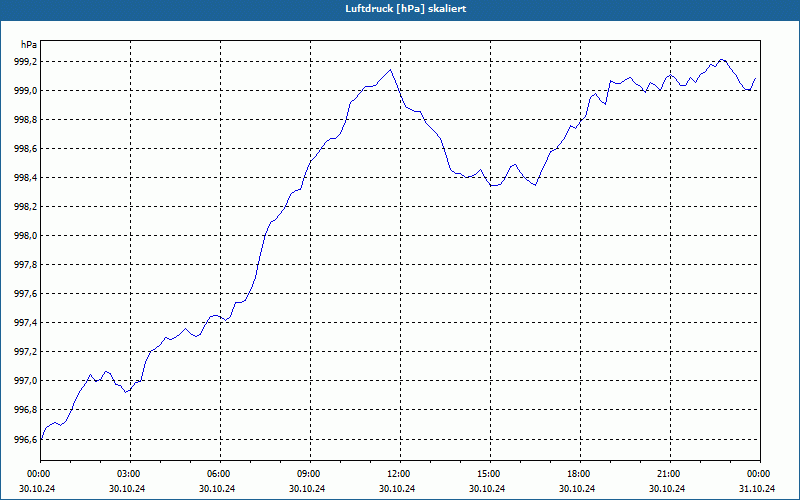Select the 999,2 y-axis label
This screenshot has height=500, width=800.
tap(26, 62)
